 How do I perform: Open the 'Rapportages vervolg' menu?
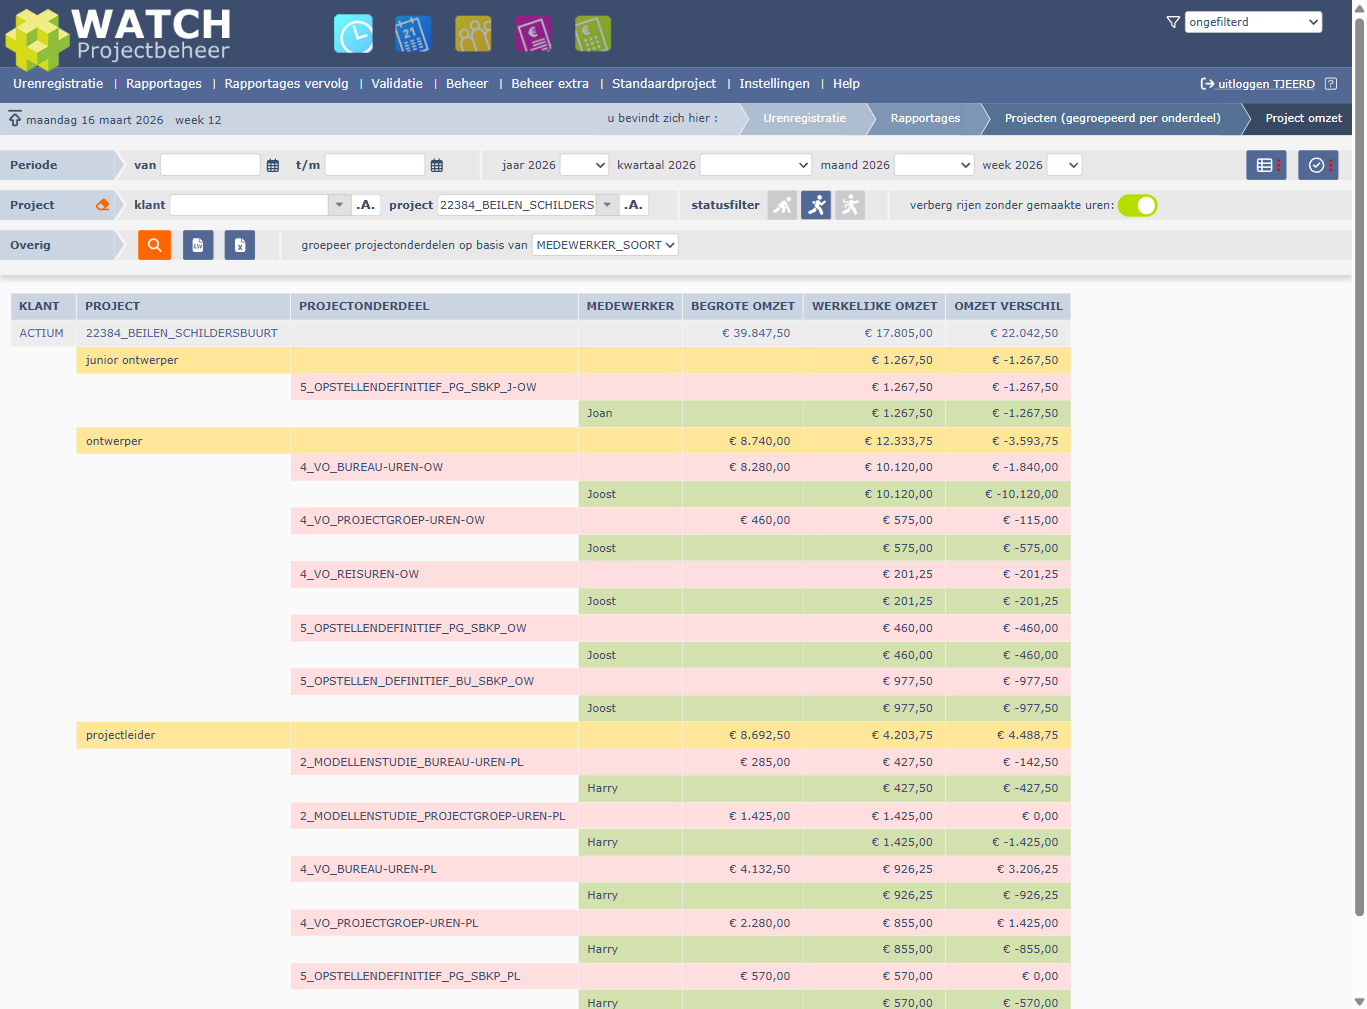[x=286, y=84]
